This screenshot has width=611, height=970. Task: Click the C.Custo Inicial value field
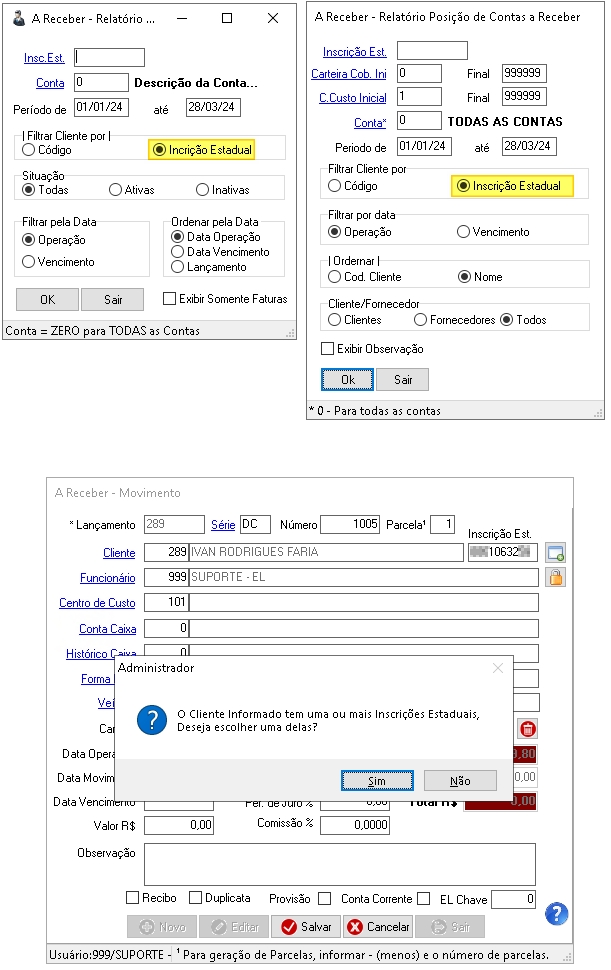pos(419,97)
